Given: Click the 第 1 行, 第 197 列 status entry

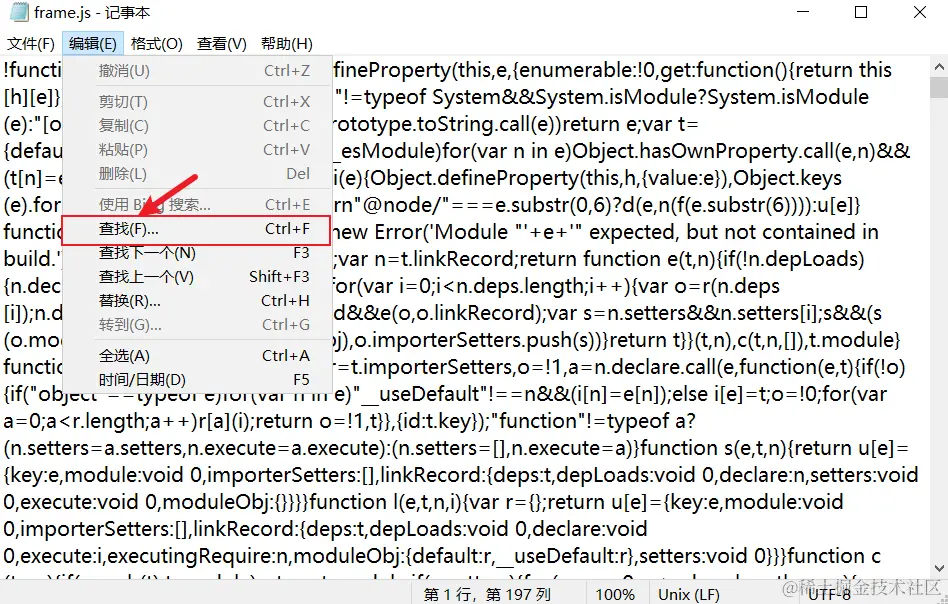Looking at the screenshot, I should tap(487, 594).
